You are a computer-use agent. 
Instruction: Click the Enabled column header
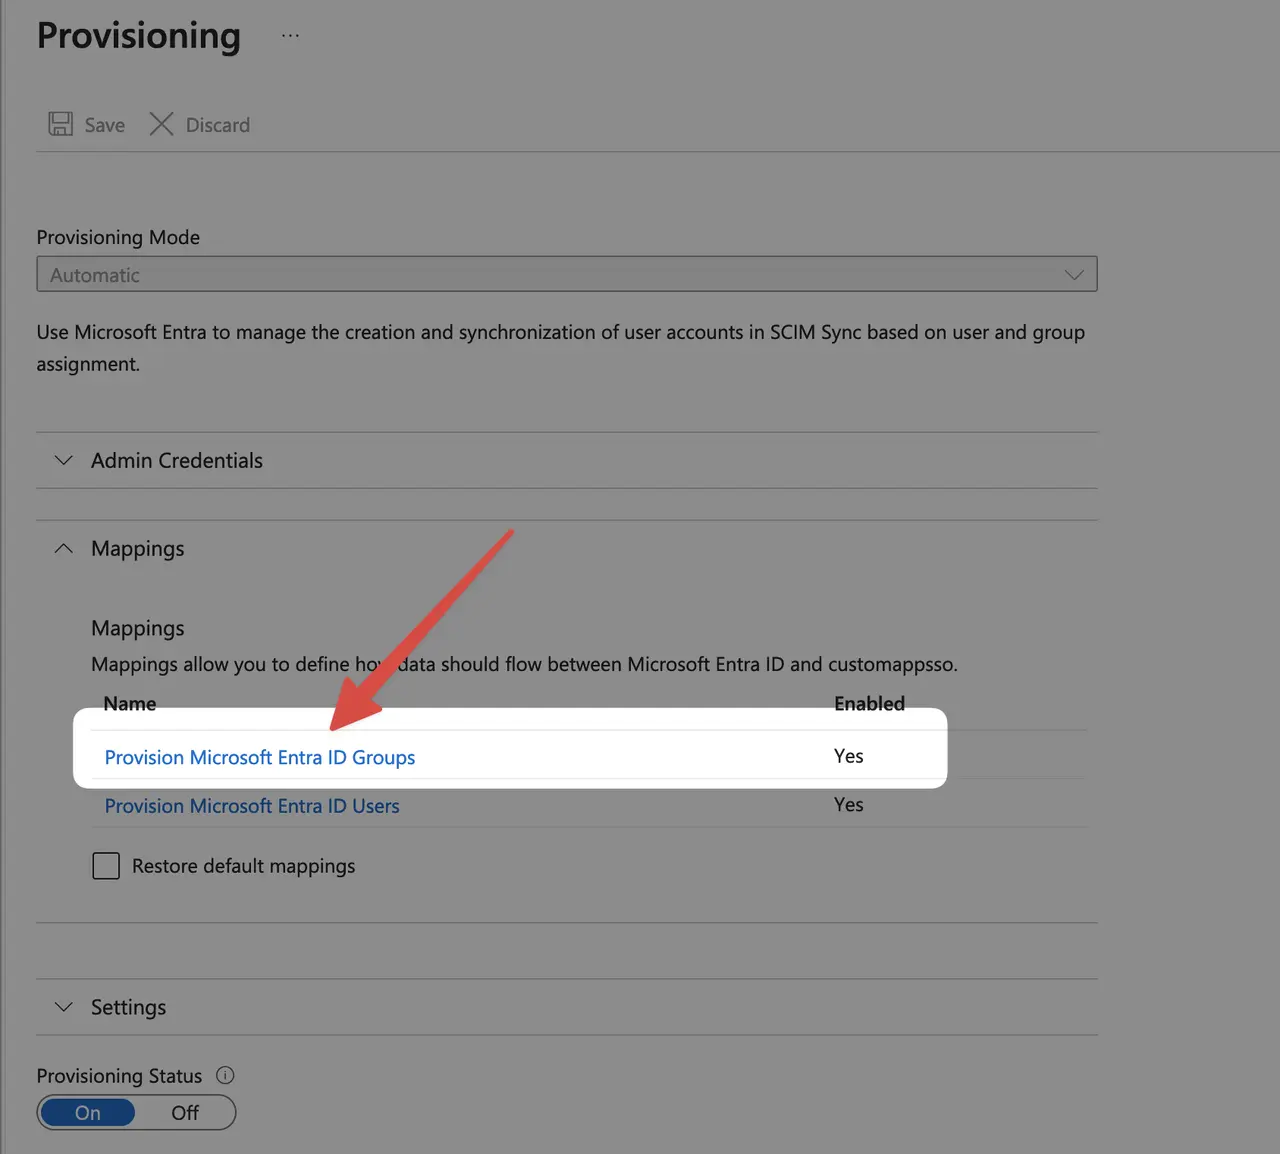(870, 703)
